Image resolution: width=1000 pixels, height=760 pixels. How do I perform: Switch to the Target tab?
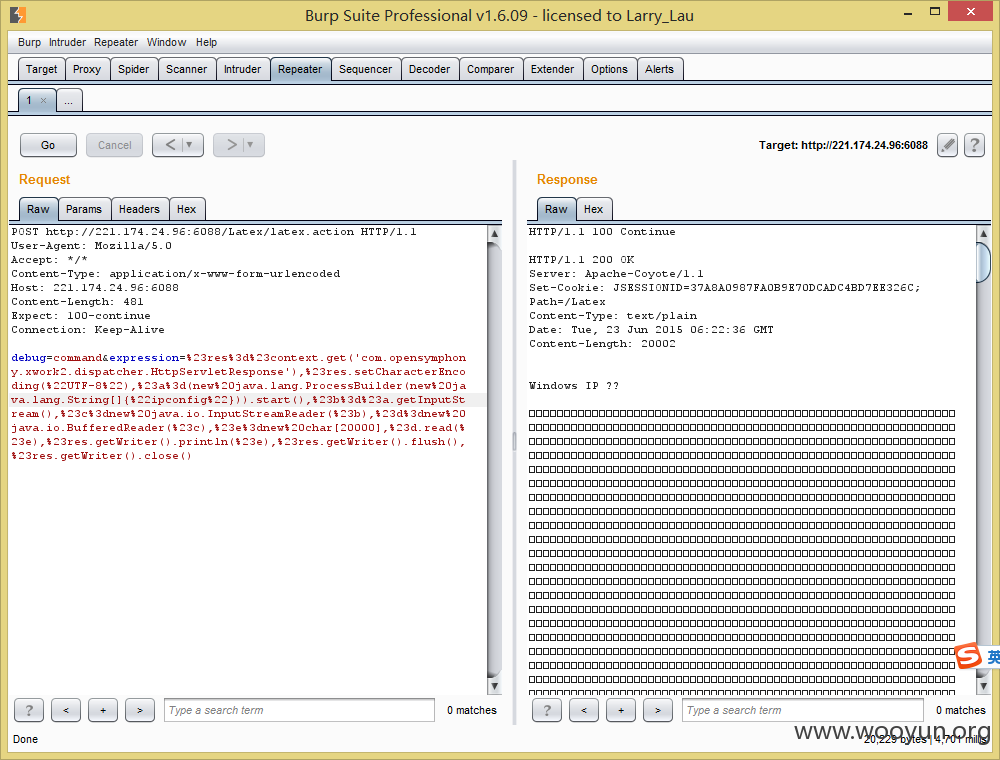[x=41, y=69]
